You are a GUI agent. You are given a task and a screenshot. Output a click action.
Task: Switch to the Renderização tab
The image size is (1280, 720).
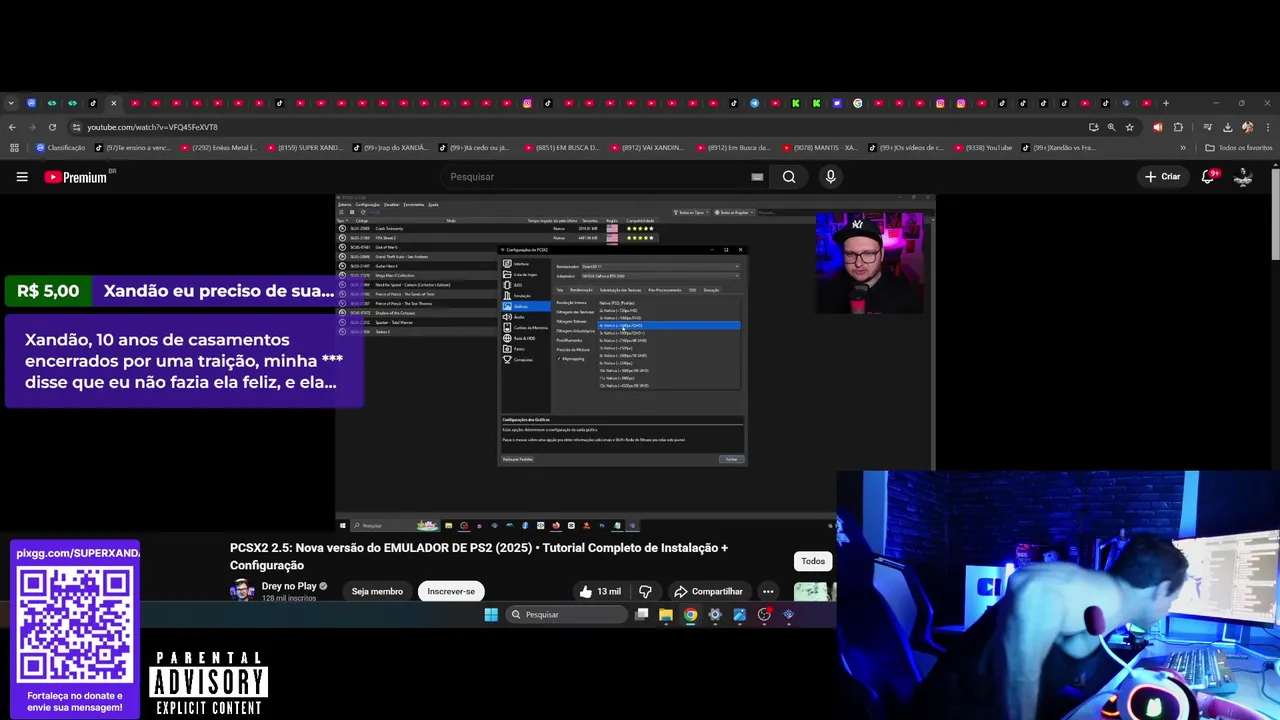(x=581, y=290)
